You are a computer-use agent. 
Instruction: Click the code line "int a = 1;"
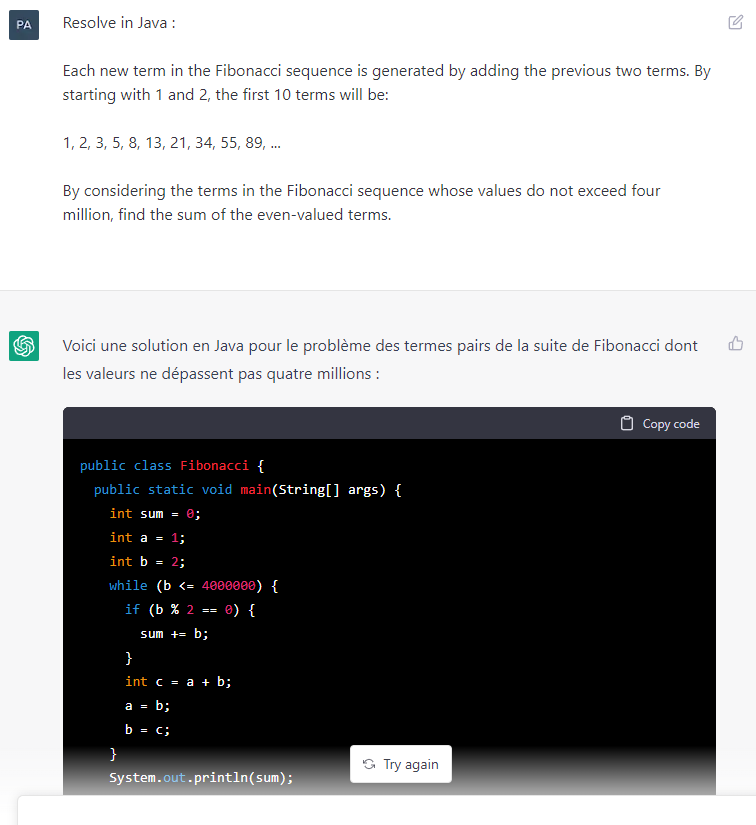[x=147, y=538]
